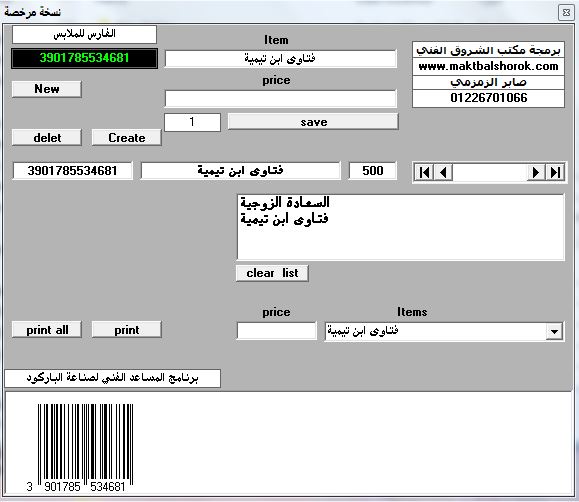Click the Create barcode button
The image size is (579, 502).
(127, 137)
